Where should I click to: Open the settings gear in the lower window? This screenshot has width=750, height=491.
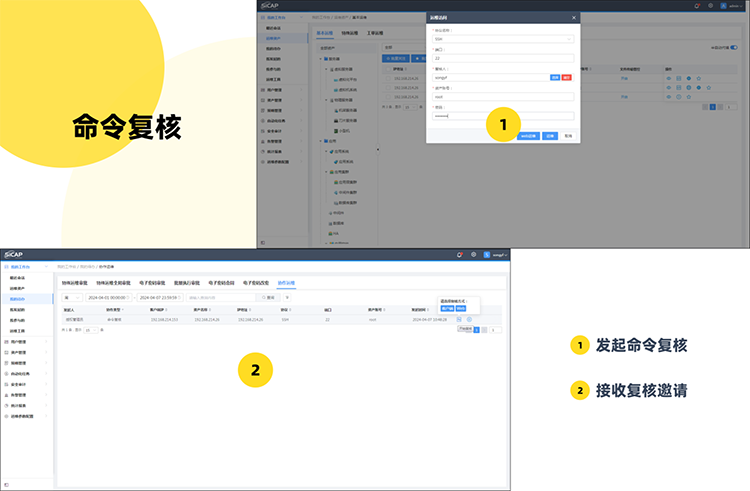coord(474,255)
